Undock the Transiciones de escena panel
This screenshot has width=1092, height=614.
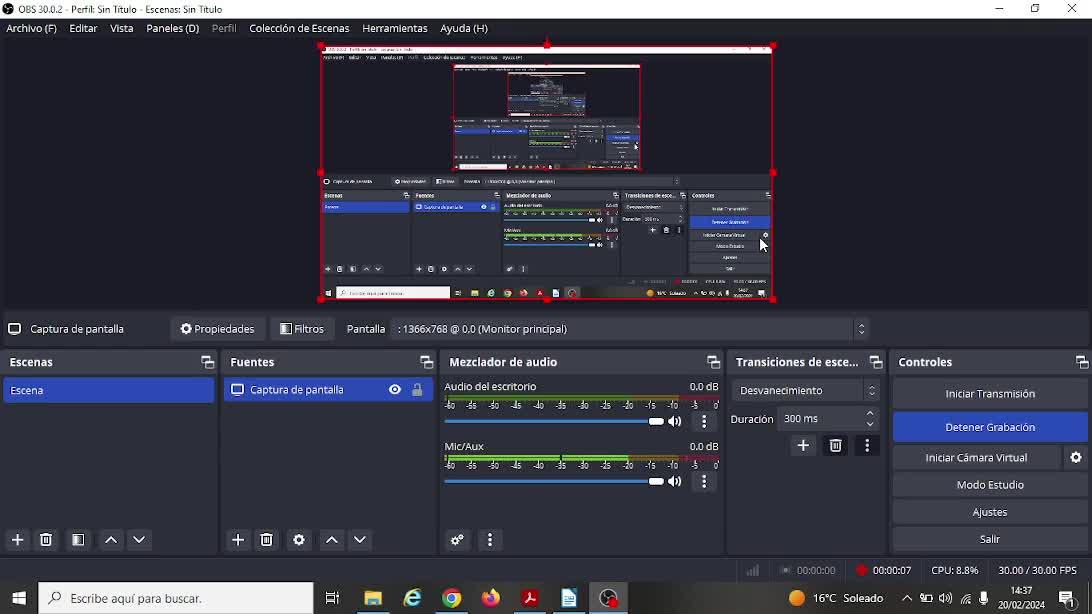click(875, 362)
